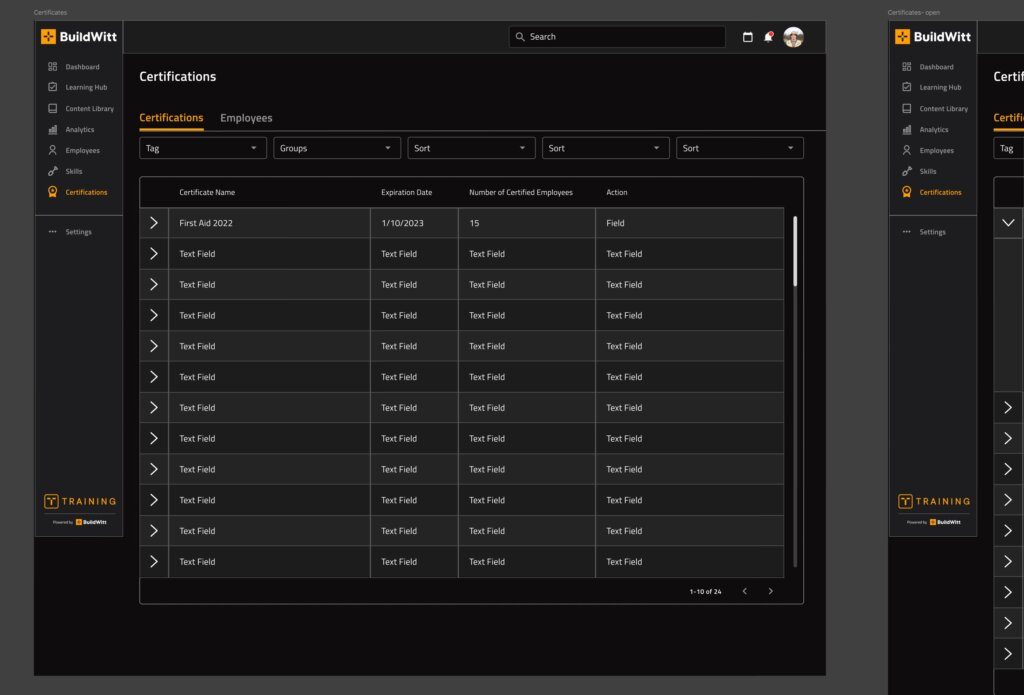
Task: Open Settings label in the Certificates- open frame
Action: (x=933, y=232)
